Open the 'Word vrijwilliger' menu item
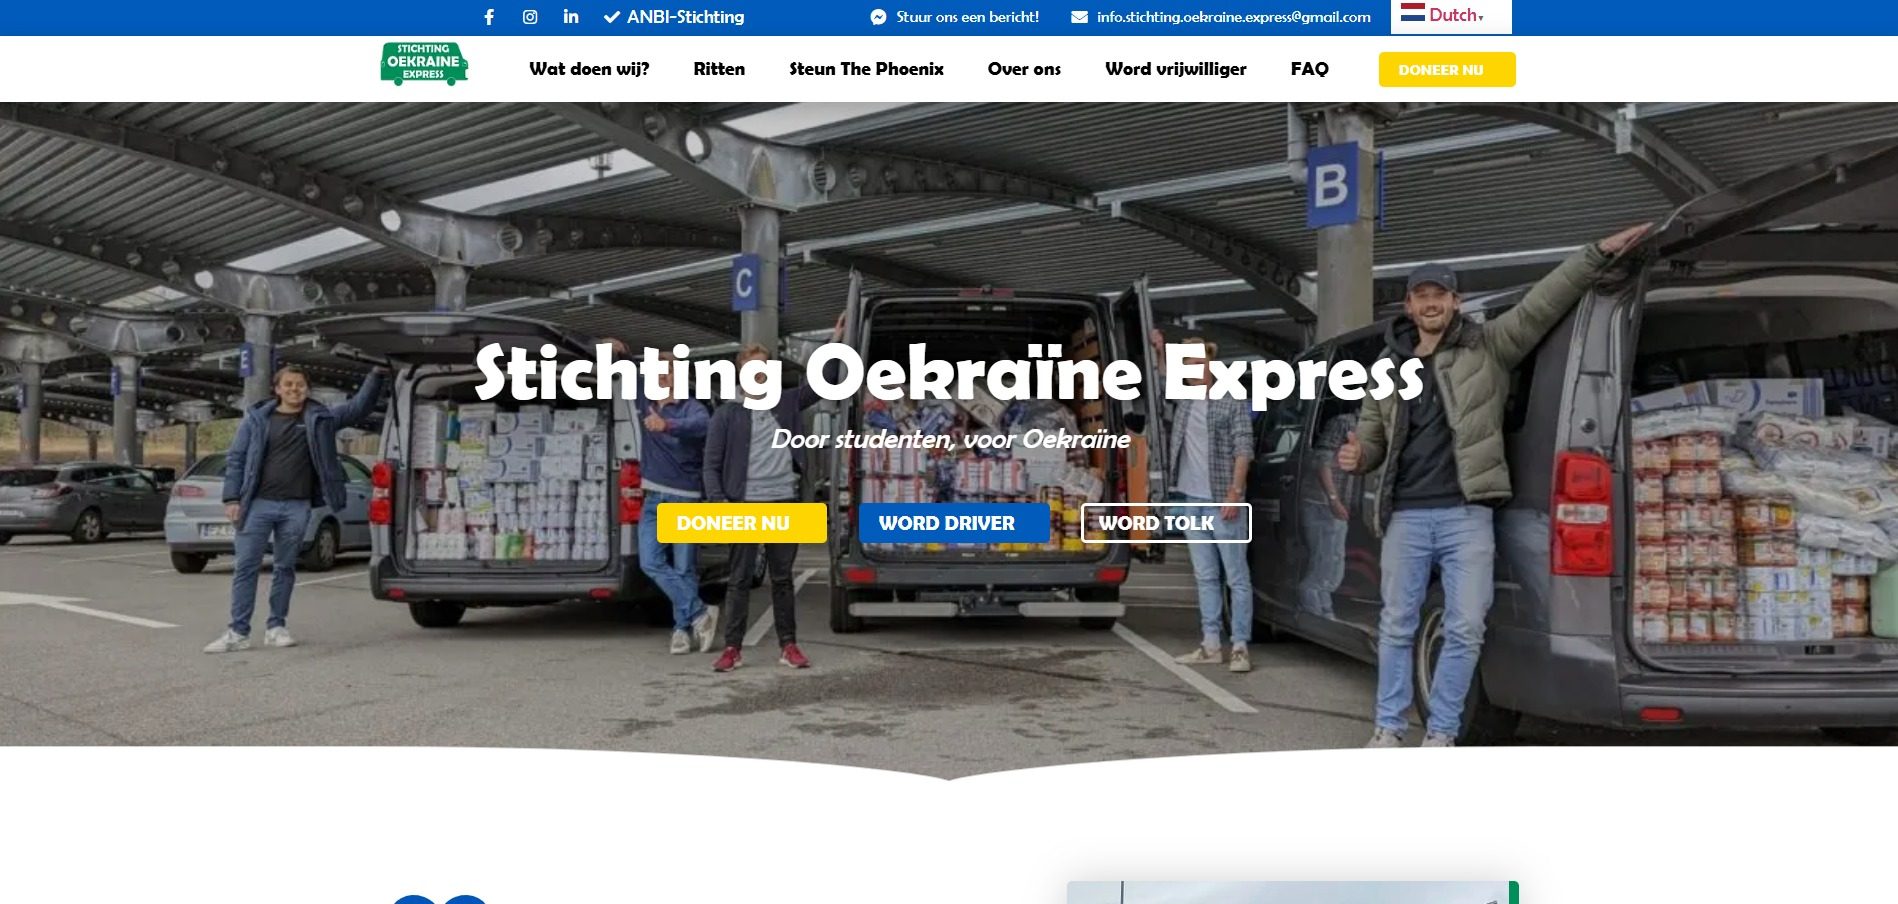Screen dimensions: 1898x904 (1175, 69)
